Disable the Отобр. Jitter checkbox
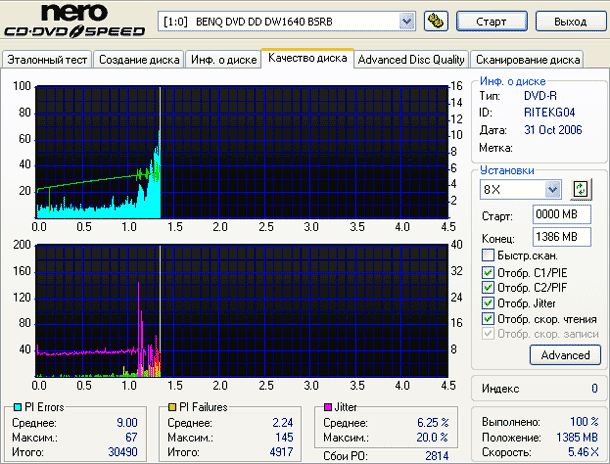Image resolution: width=610 pixels, height=464 pixels. [488, 303]
